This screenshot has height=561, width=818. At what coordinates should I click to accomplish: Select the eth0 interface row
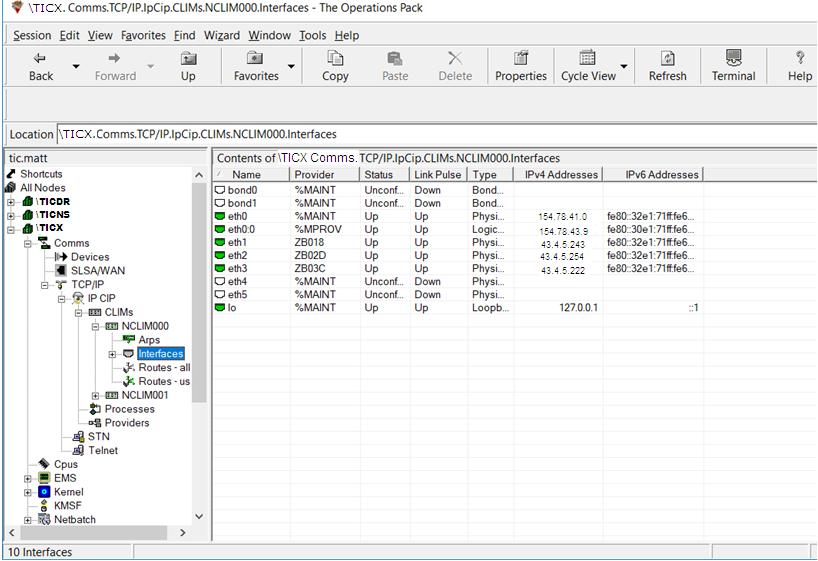coord(238,216)
